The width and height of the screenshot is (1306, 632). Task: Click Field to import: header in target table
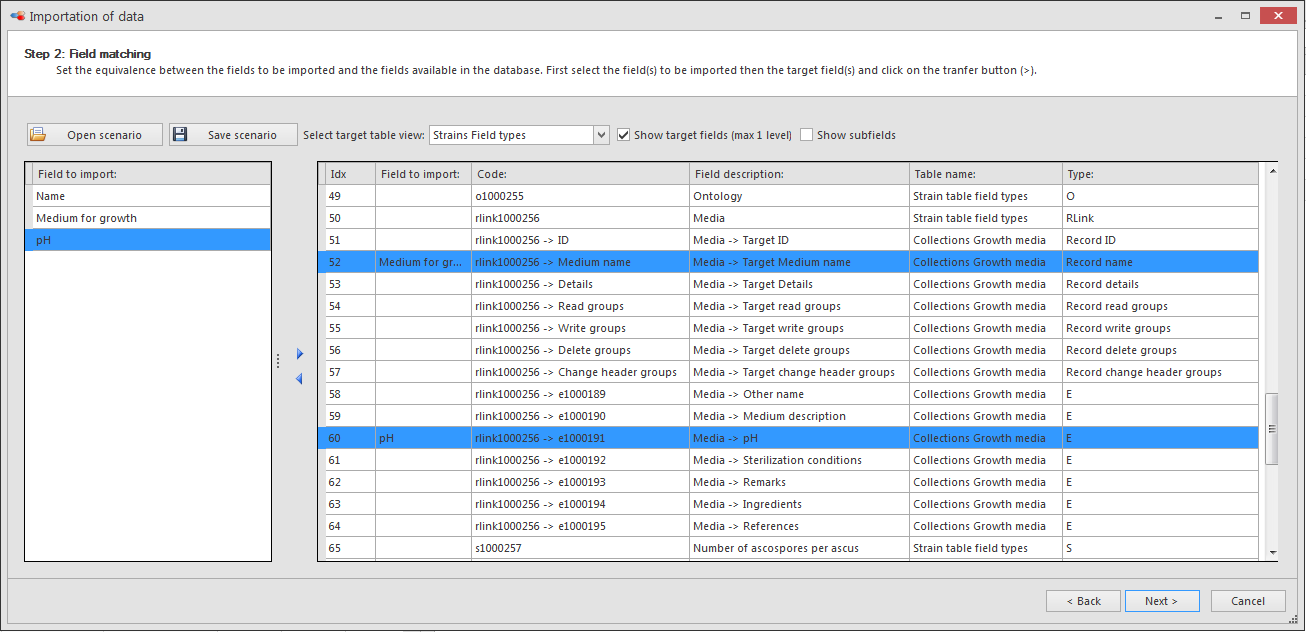click(423, 174)
